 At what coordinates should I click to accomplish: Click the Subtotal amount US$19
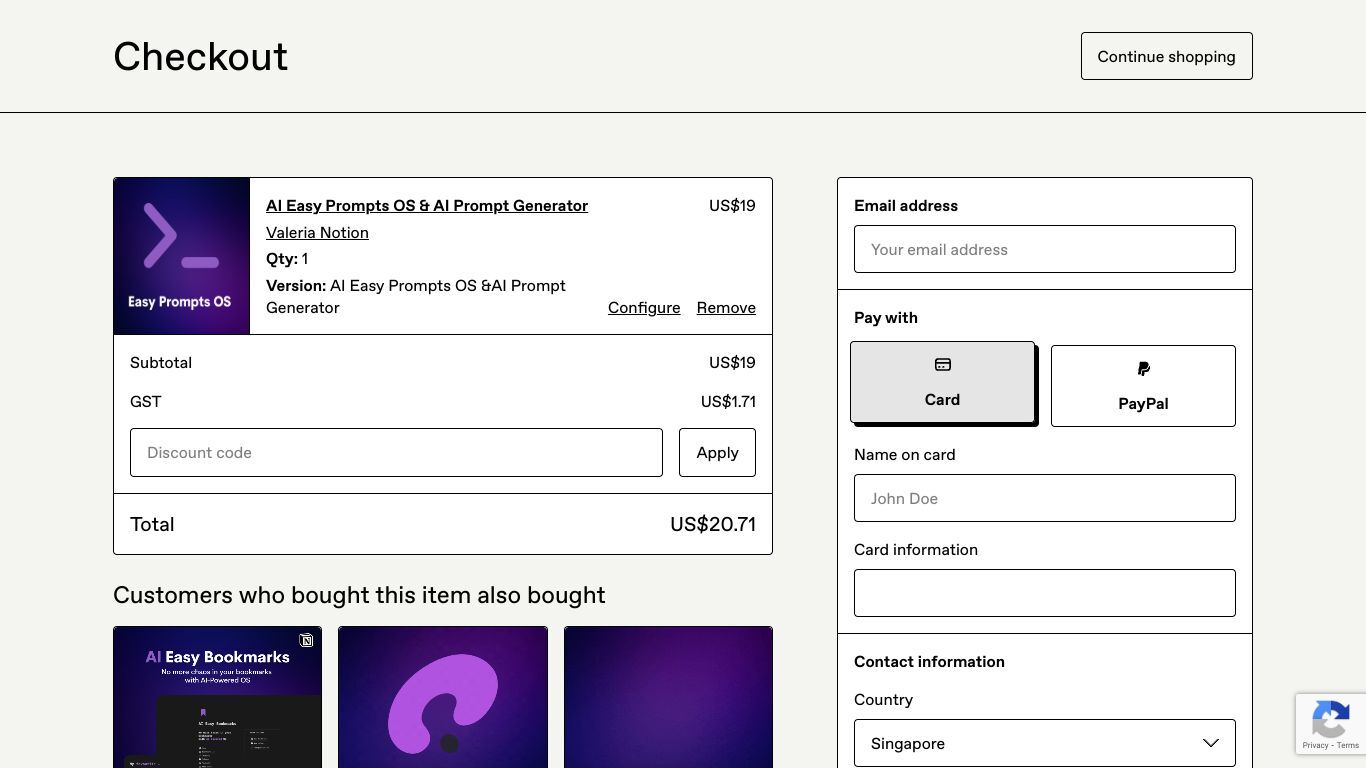pyautogui.click(x=732, y=362)
